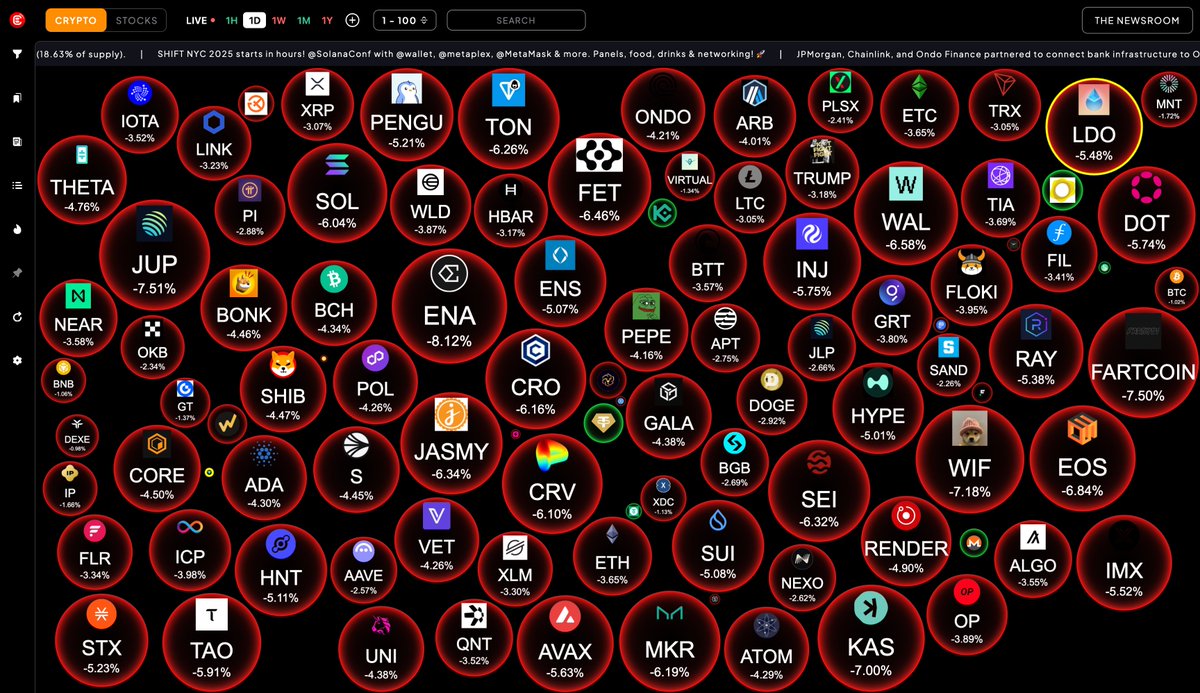The width and height of the screenshot is (1200, 693).
Task: Click the RENDER -4.90% bubble
Action: pos(906,541)
